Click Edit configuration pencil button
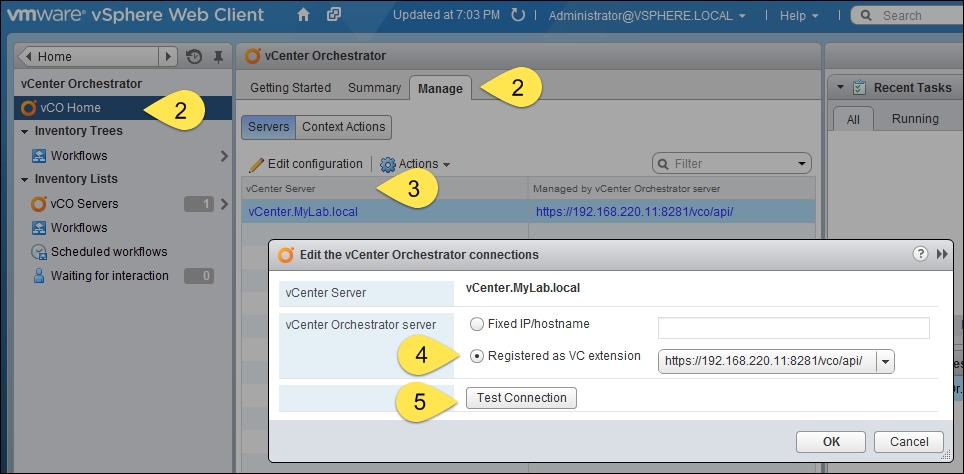 [x=305, y=164]
